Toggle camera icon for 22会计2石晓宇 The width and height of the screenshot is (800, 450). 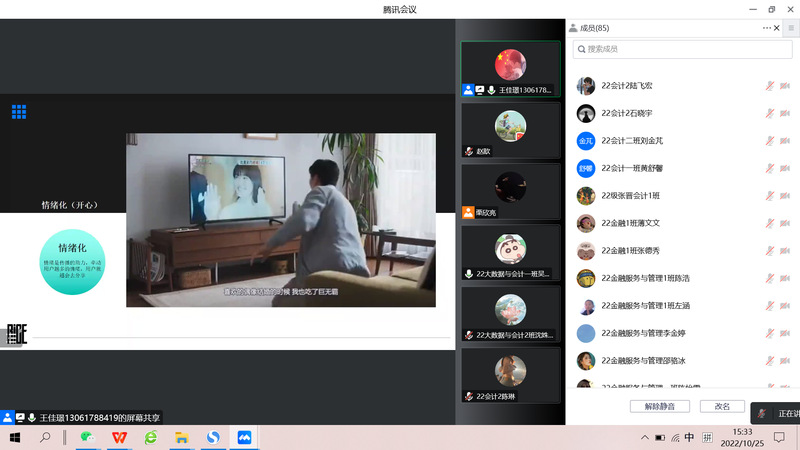pyautogui.click(x=785, y=114)
